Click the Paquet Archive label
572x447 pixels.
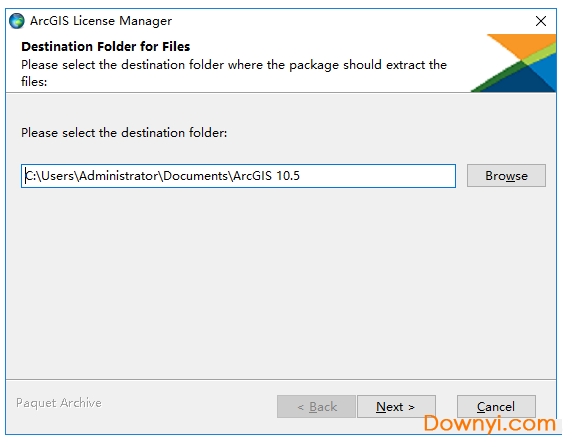pos(59,403)
